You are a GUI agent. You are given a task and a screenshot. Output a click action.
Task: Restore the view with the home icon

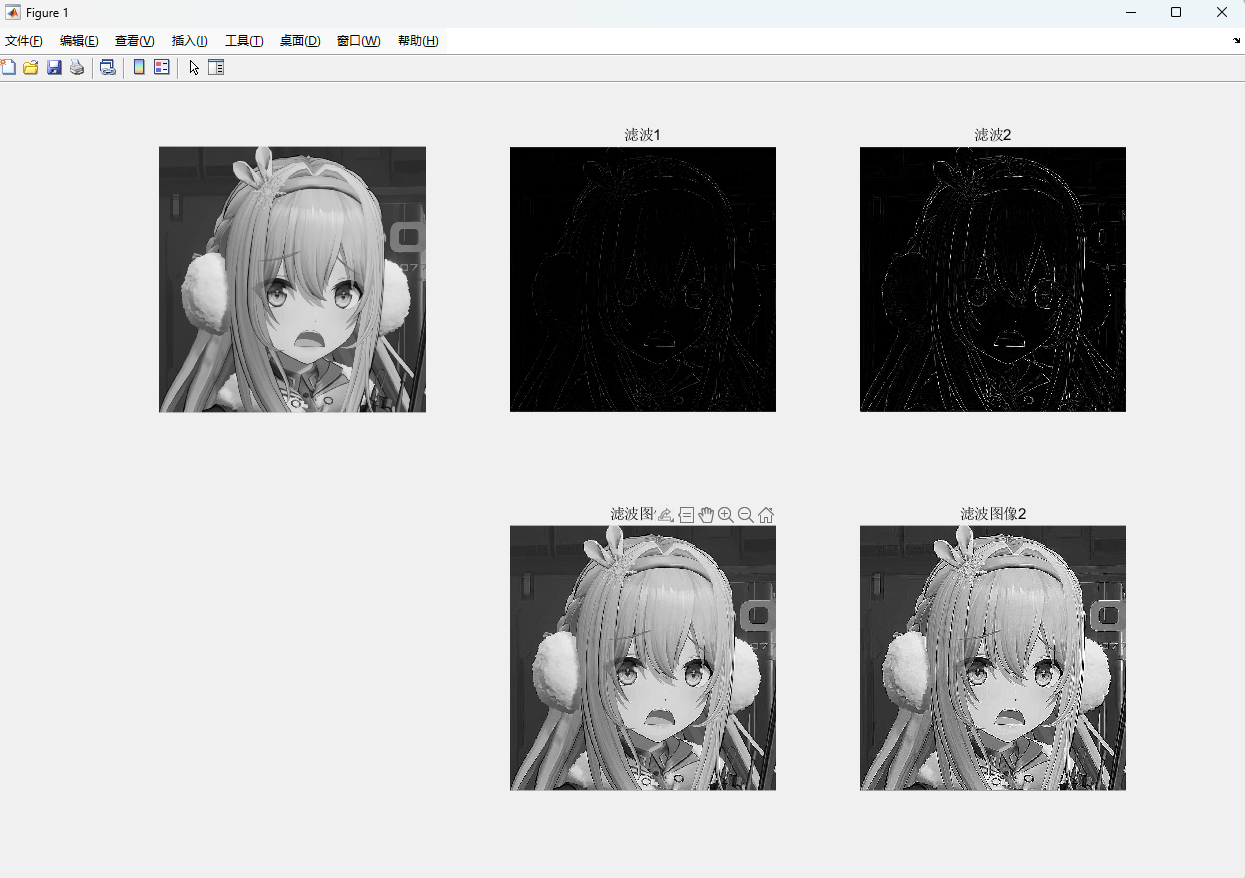coord(766,515)
